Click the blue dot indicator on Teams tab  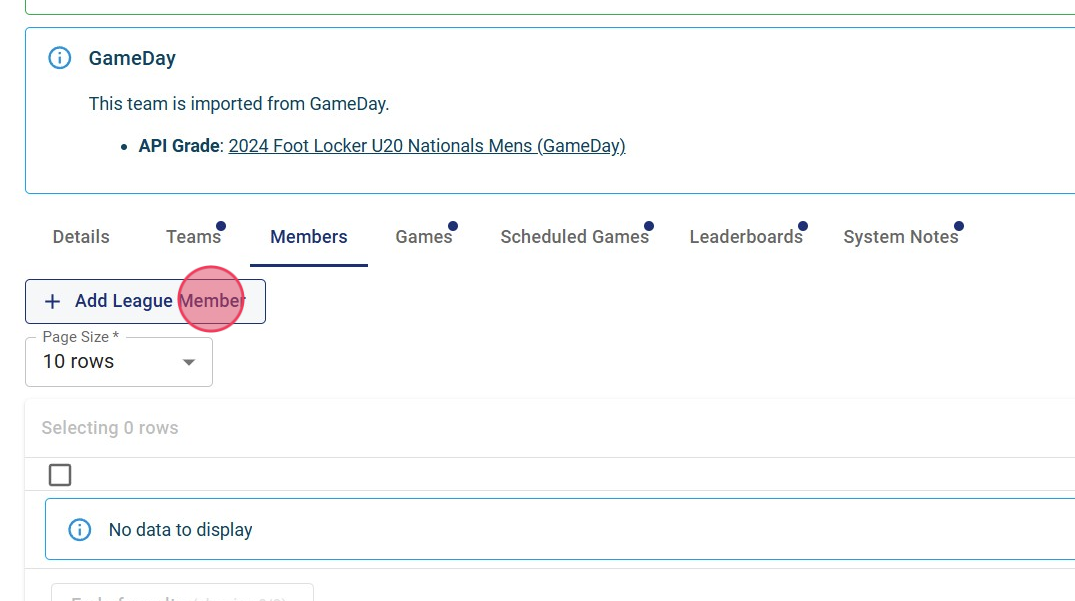[x=220, y=226]
